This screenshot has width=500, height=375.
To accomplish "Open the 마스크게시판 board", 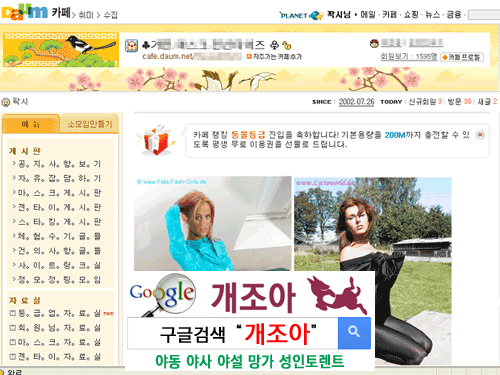I will coord(59,193).
